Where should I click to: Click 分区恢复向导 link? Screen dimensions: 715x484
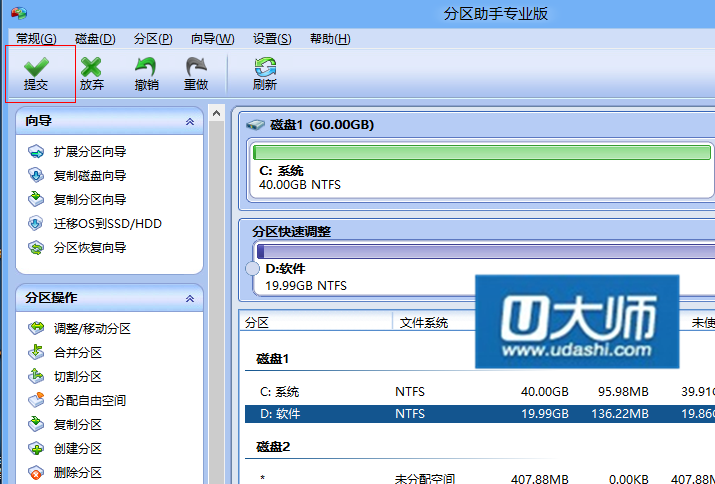click(89, 248)
